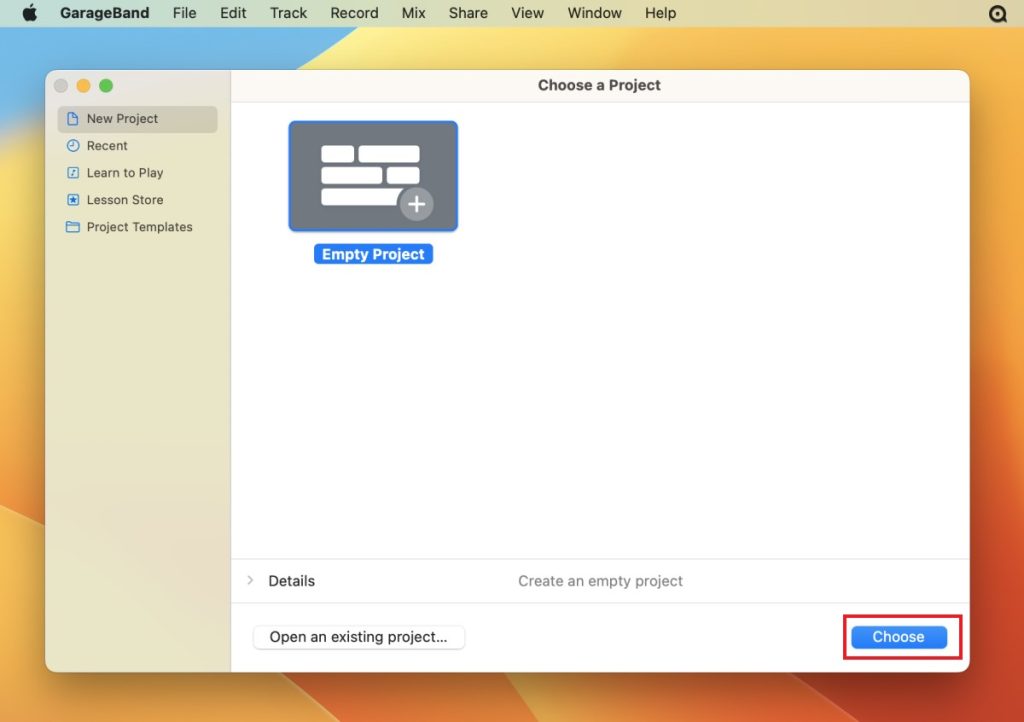Open the Mix menu
The width and height of the screenshot is (1024, 722).
pos(413,13)
